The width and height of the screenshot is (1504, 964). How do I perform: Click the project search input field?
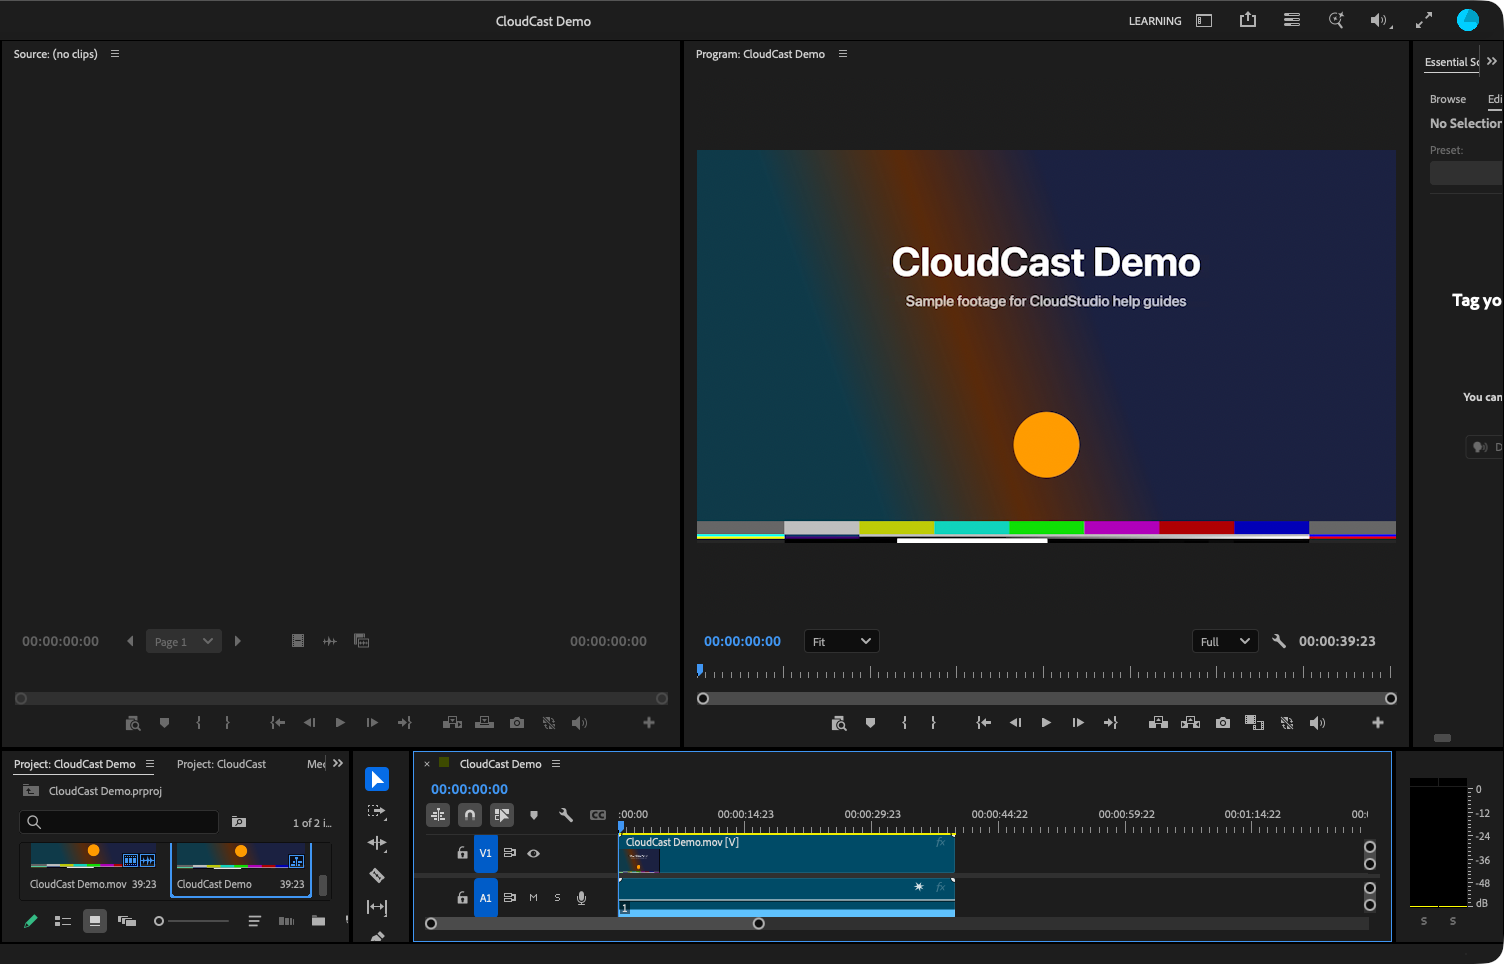tap(119, 822)
